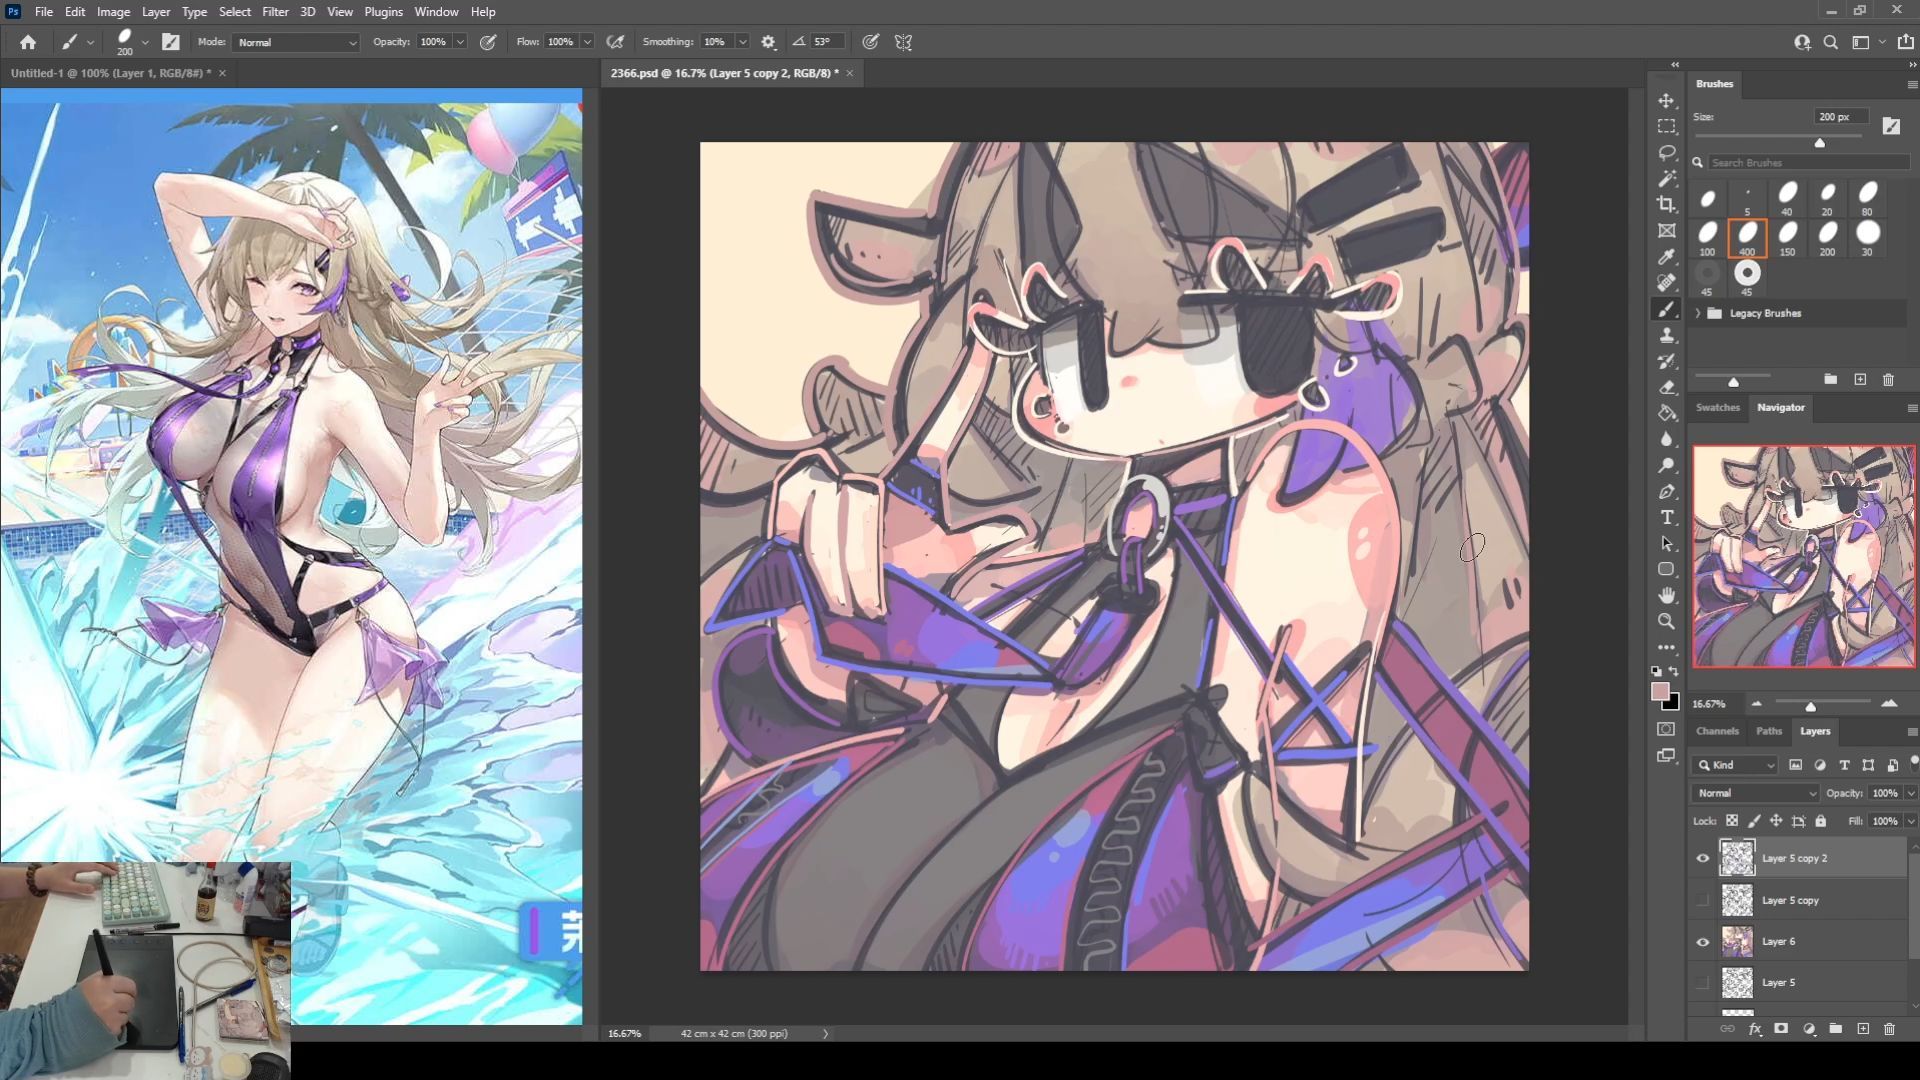This screenshot has width=1920, height=1080.
Task: Select the Brush tool in the toolbox
Action: pyautogui.click(x=1666, y=310)
